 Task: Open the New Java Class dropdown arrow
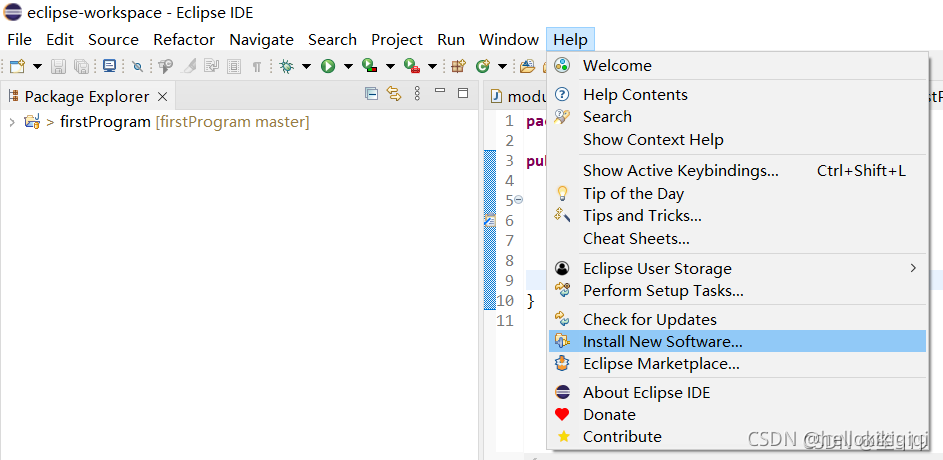click(x=502, y=66)
